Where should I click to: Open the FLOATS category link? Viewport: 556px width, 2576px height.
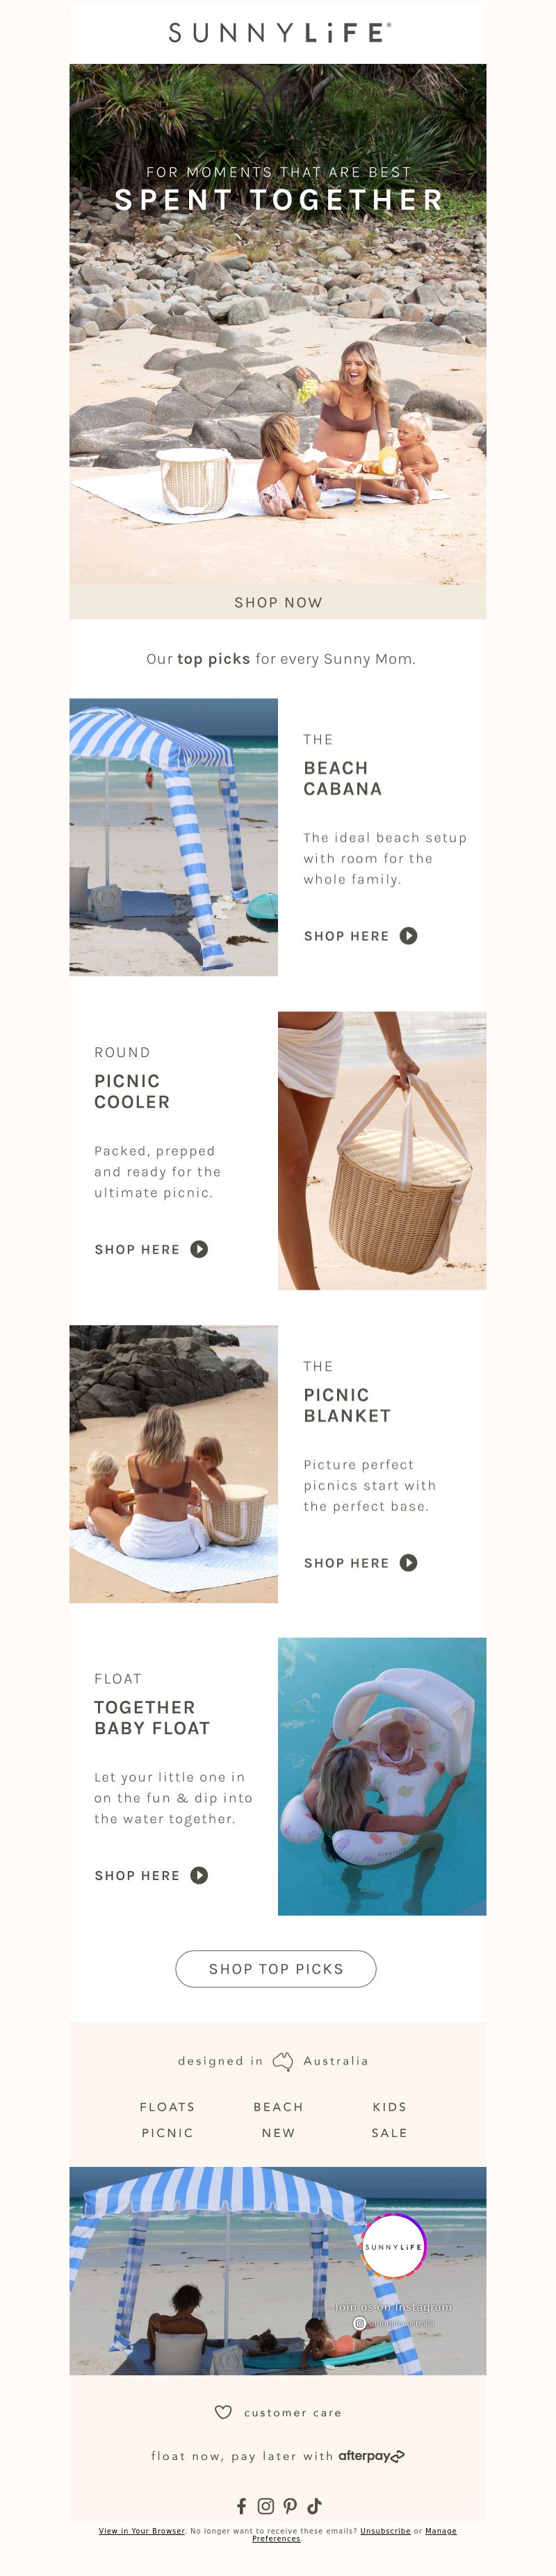(167, 2106)
